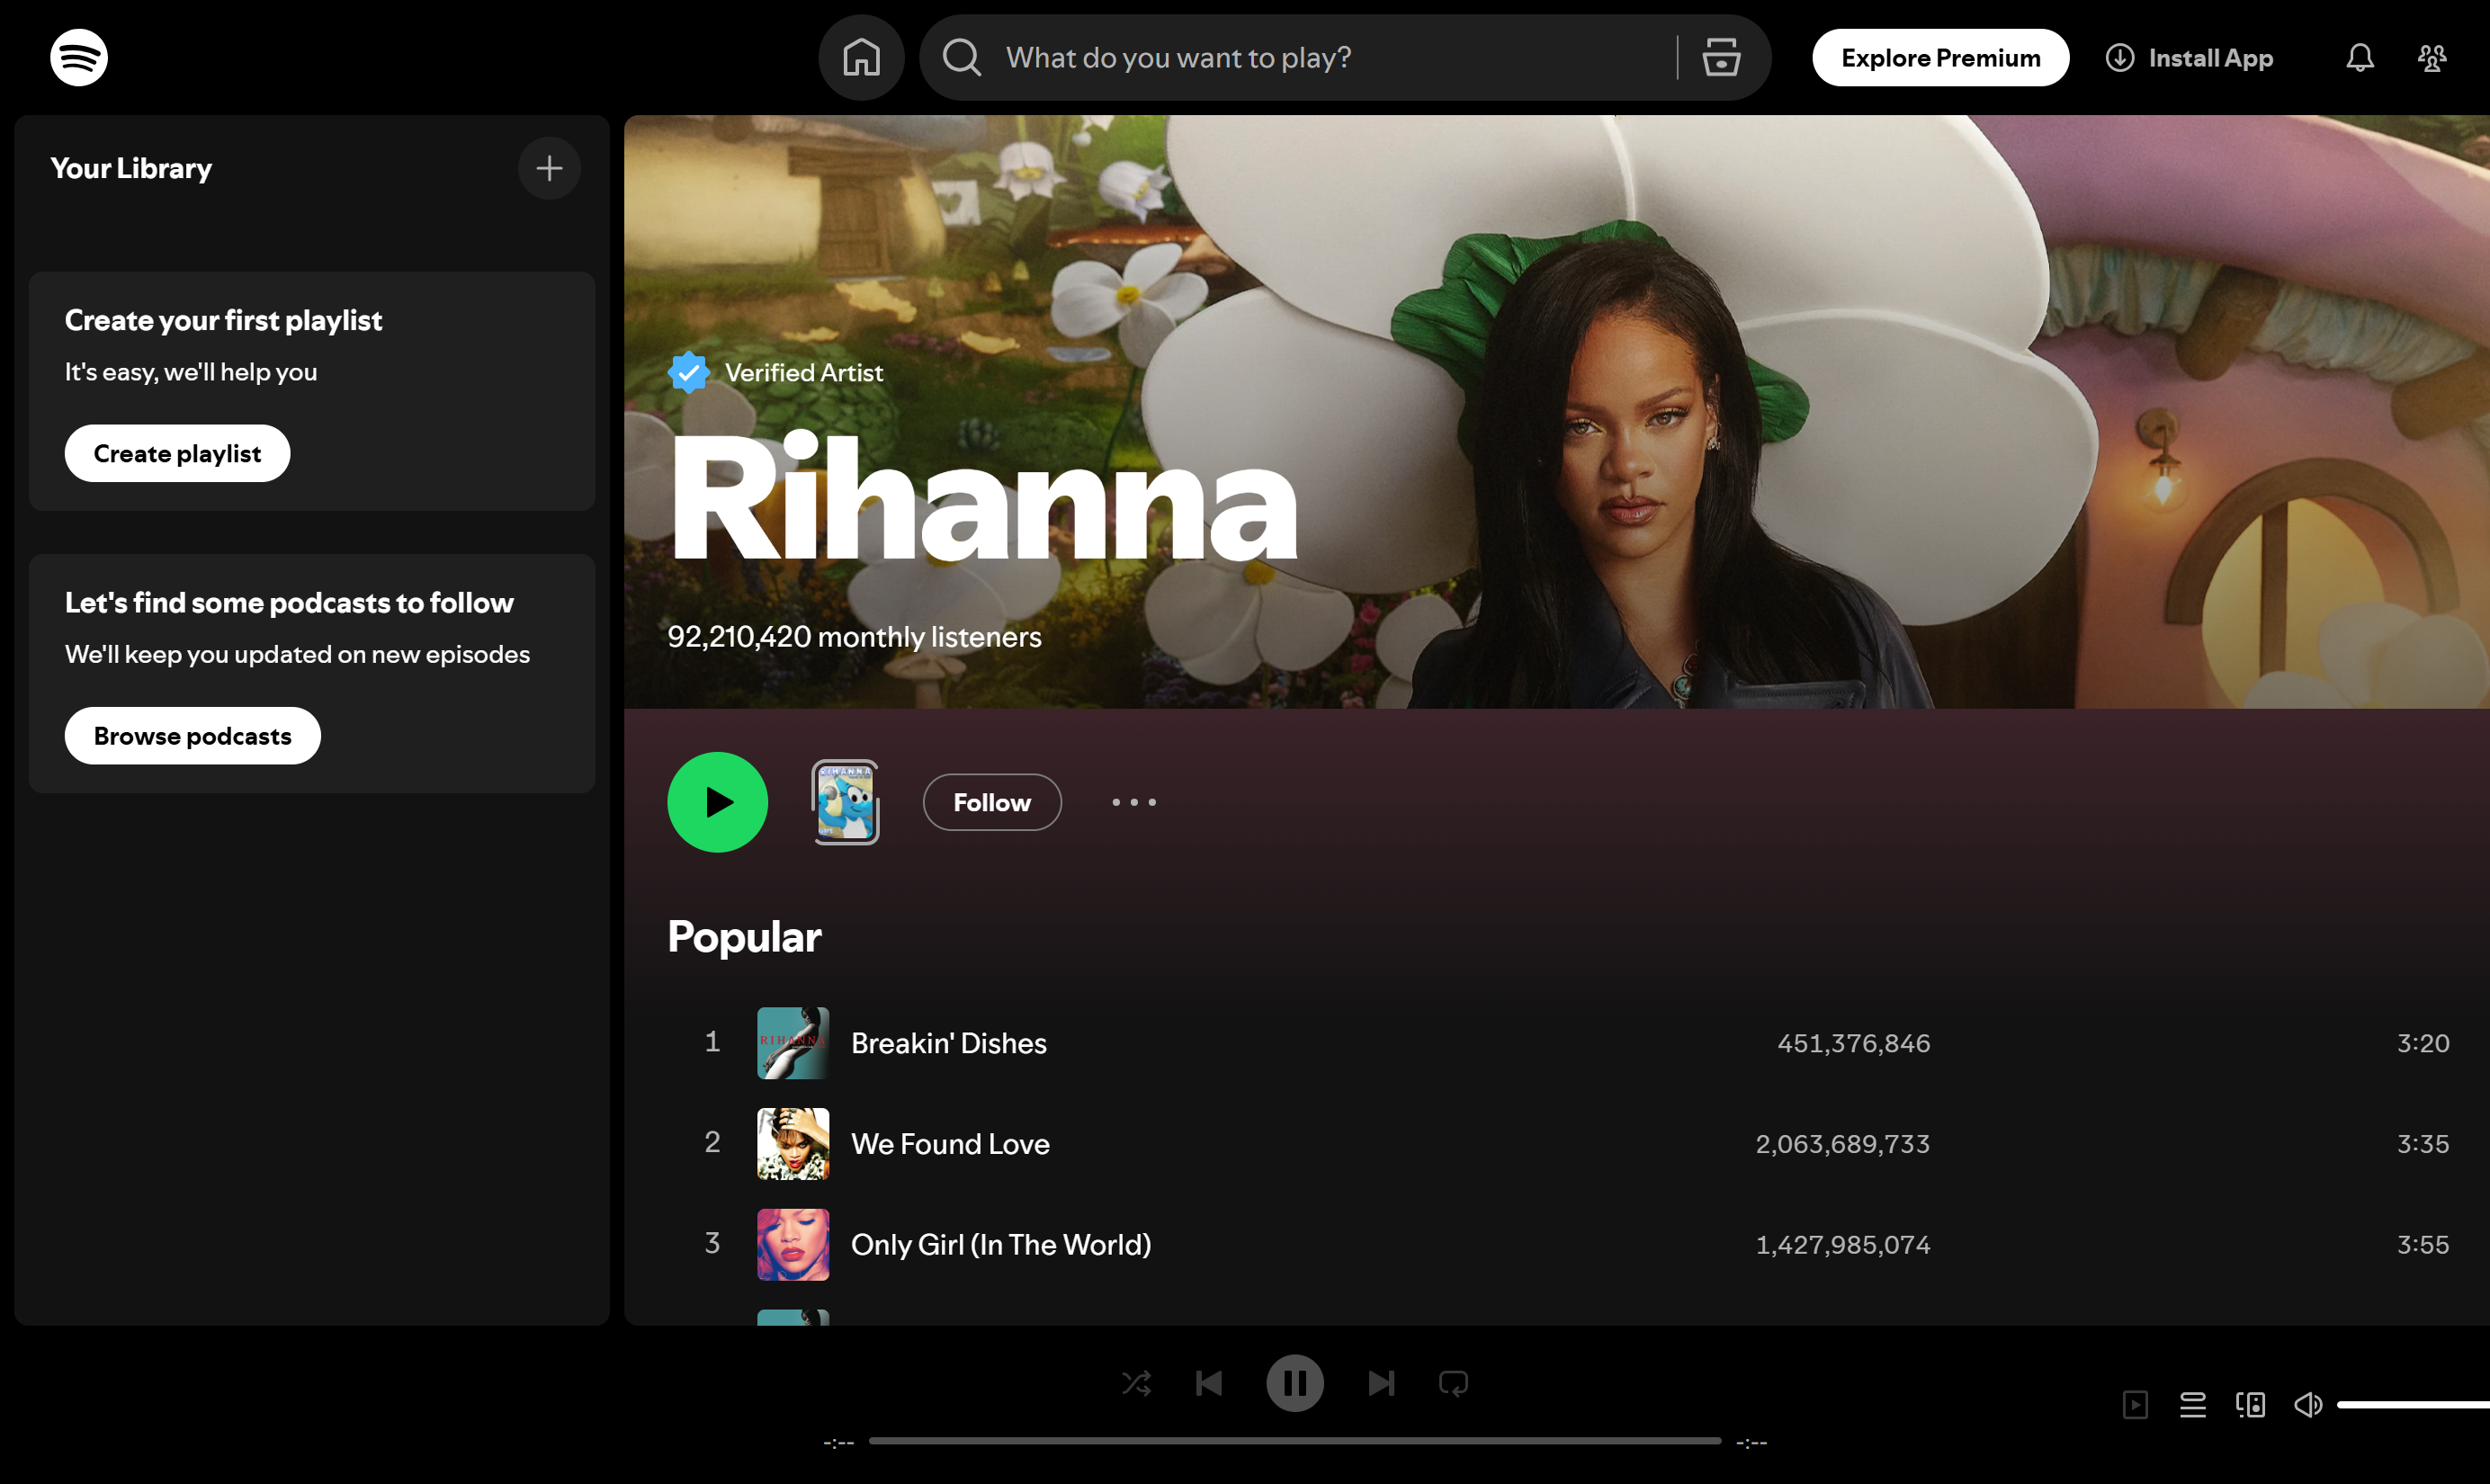Image resolution: width=2490 pixels, height=1484 pixels.
Task: Click the Spotify logo
Action: pyautogui.click(x=77, y=57)
